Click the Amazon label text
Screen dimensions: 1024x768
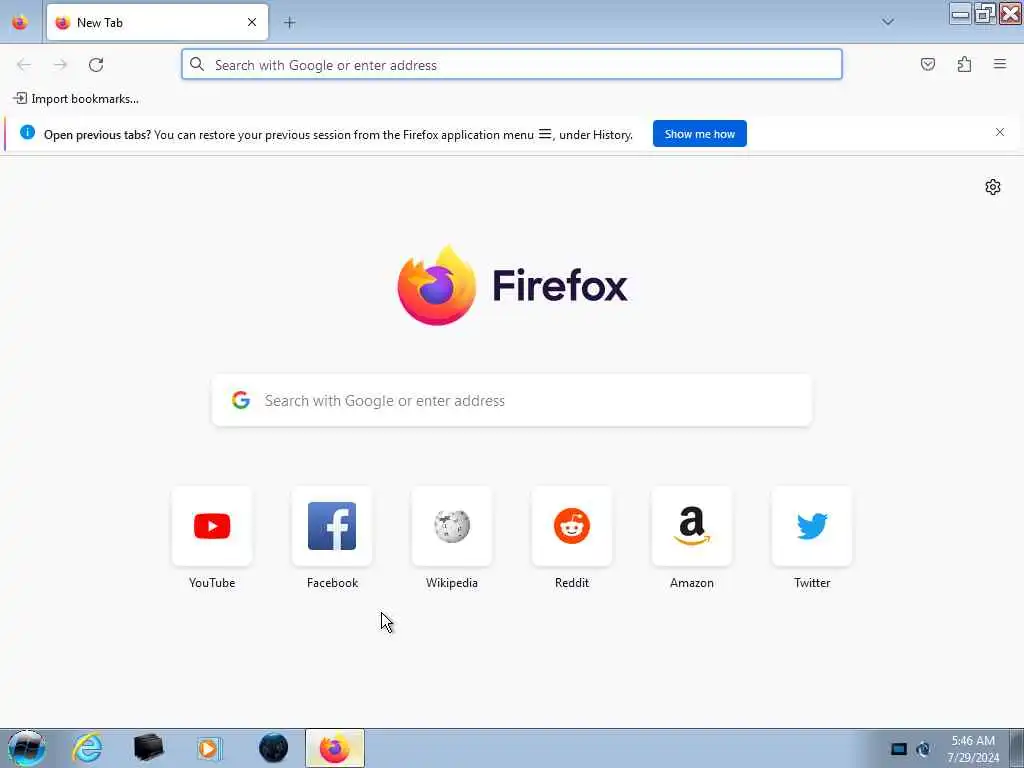click(692, 583)
